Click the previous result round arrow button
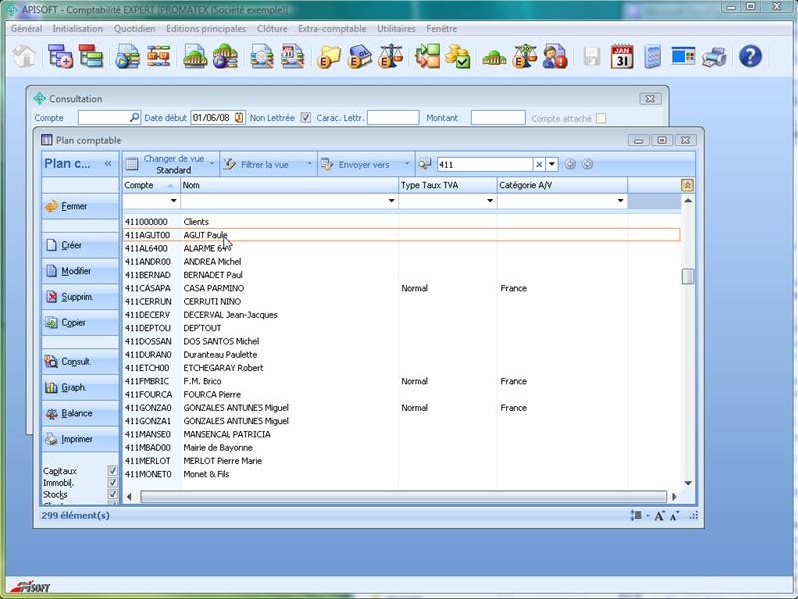 click(x=570, y=164)
